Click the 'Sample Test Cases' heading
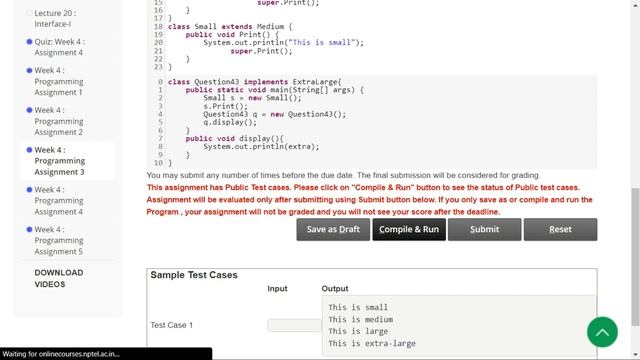Viewport: 640px width, 360px height. 194,275
